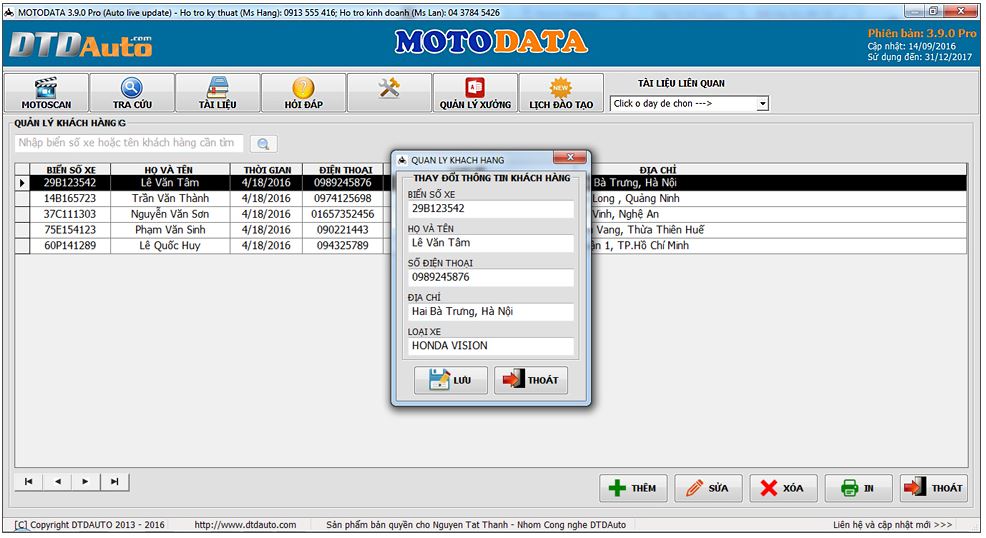The width and height of the screenshot is (986, 538).
Task: Click Liên hệ và cập nhật mới
Action: [x=892, y=525]
